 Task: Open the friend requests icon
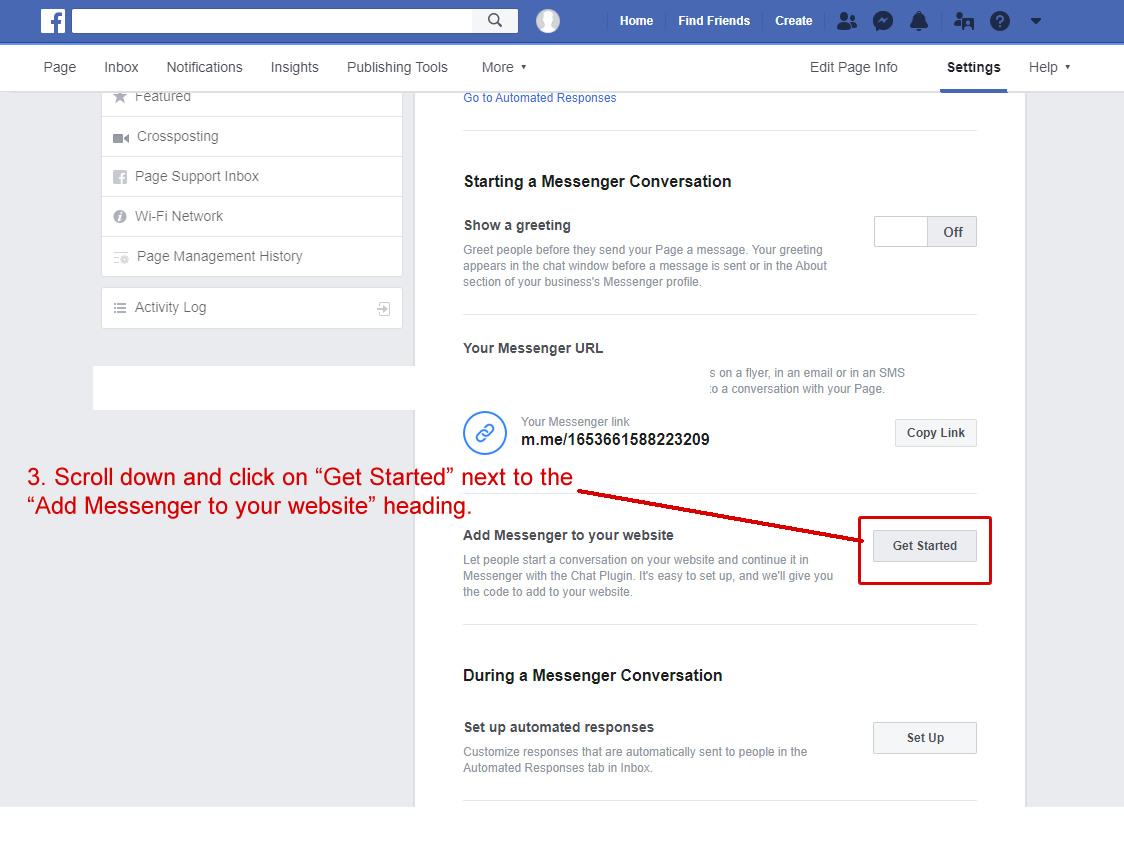pos(847,21)
